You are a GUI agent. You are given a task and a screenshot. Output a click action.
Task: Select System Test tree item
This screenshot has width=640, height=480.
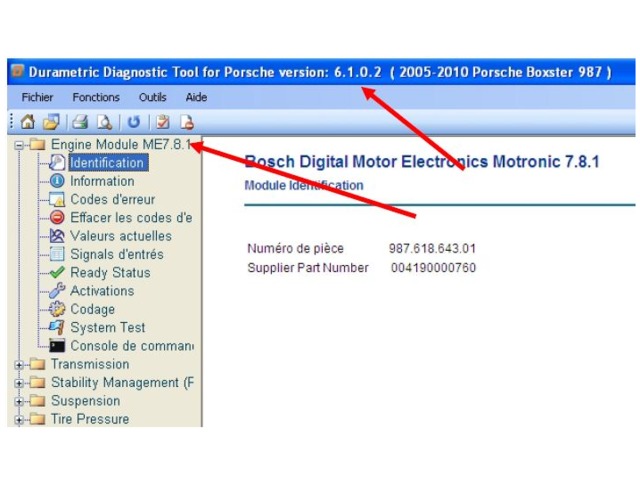pyautogui.click(x=108, y=327)
